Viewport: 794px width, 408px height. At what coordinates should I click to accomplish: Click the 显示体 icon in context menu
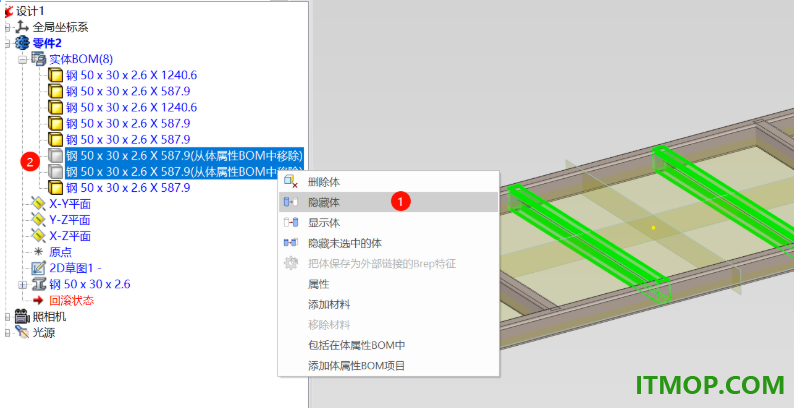click(x=291, y=222)
